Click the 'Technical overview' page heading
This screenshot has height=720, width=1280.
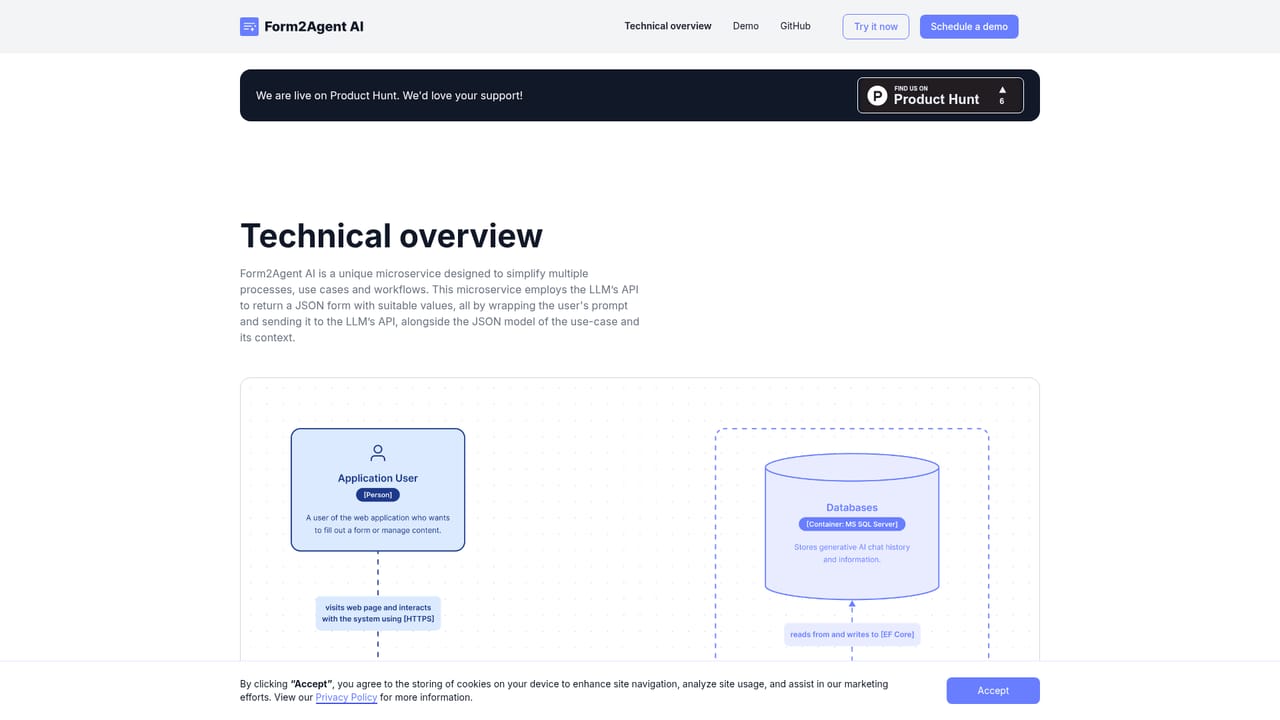coord(391,236)
